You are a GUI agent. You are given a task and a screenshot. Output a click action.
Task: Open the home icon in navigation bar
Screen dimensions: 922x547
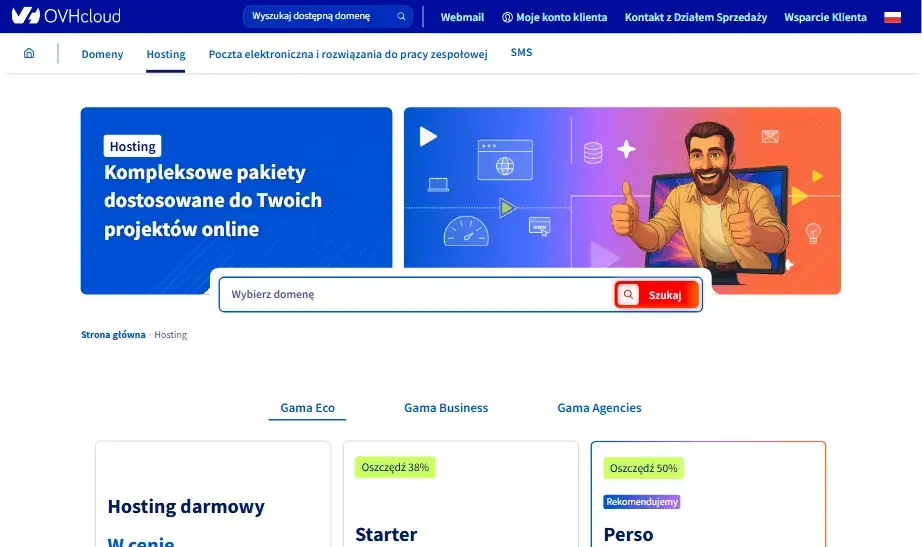[x=29, y=54]
